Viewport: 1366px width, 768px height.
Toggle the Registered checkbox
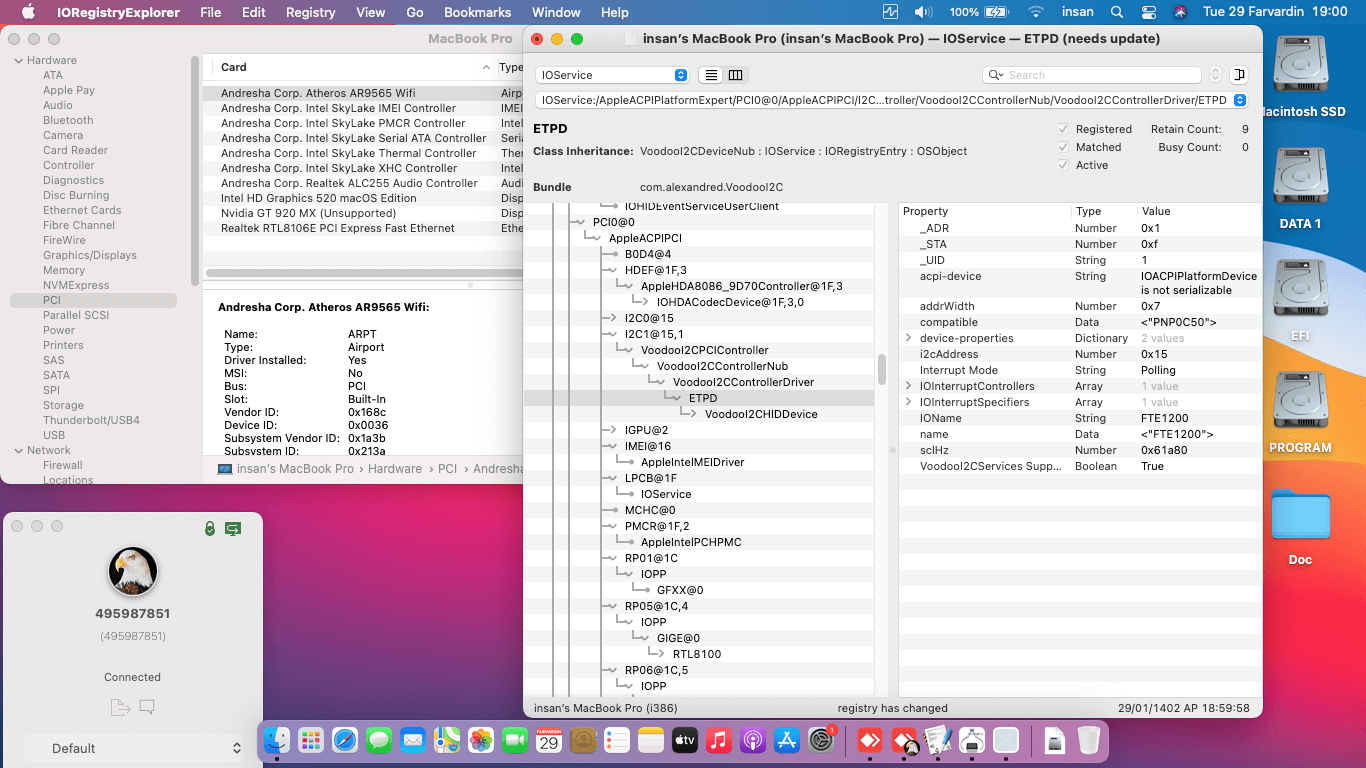[1064, 129]
